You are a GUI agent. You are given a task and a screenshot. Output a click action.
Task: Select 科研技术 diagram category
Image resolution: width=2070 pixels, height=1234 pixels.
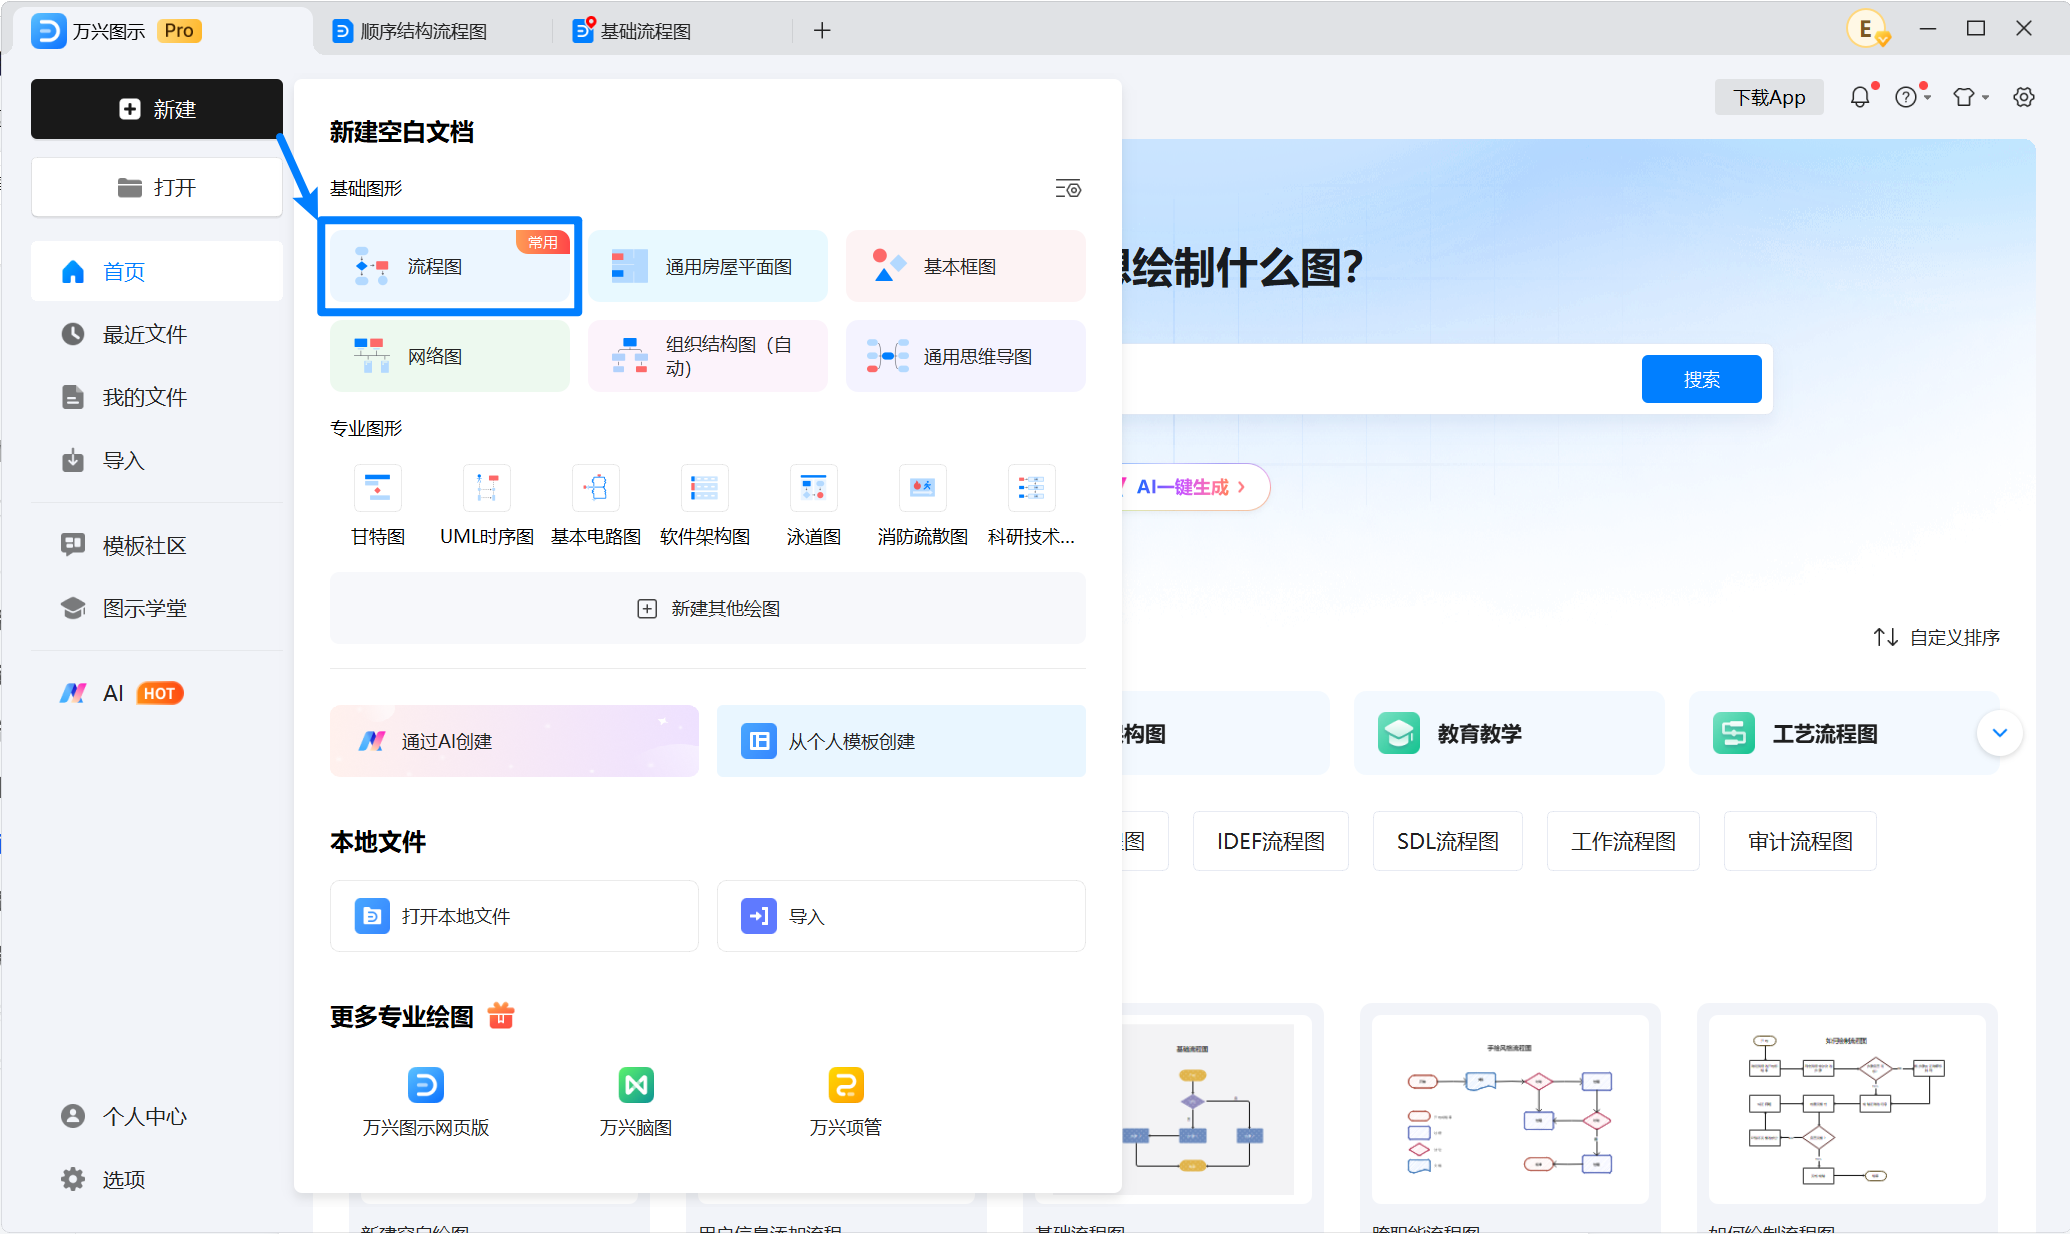tap(1032, 506)
